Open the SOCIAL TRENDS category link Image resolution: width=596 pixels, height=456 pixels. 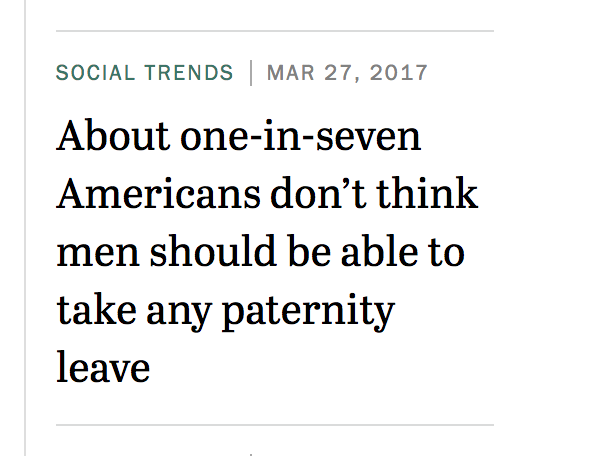[x=144, y=73]
